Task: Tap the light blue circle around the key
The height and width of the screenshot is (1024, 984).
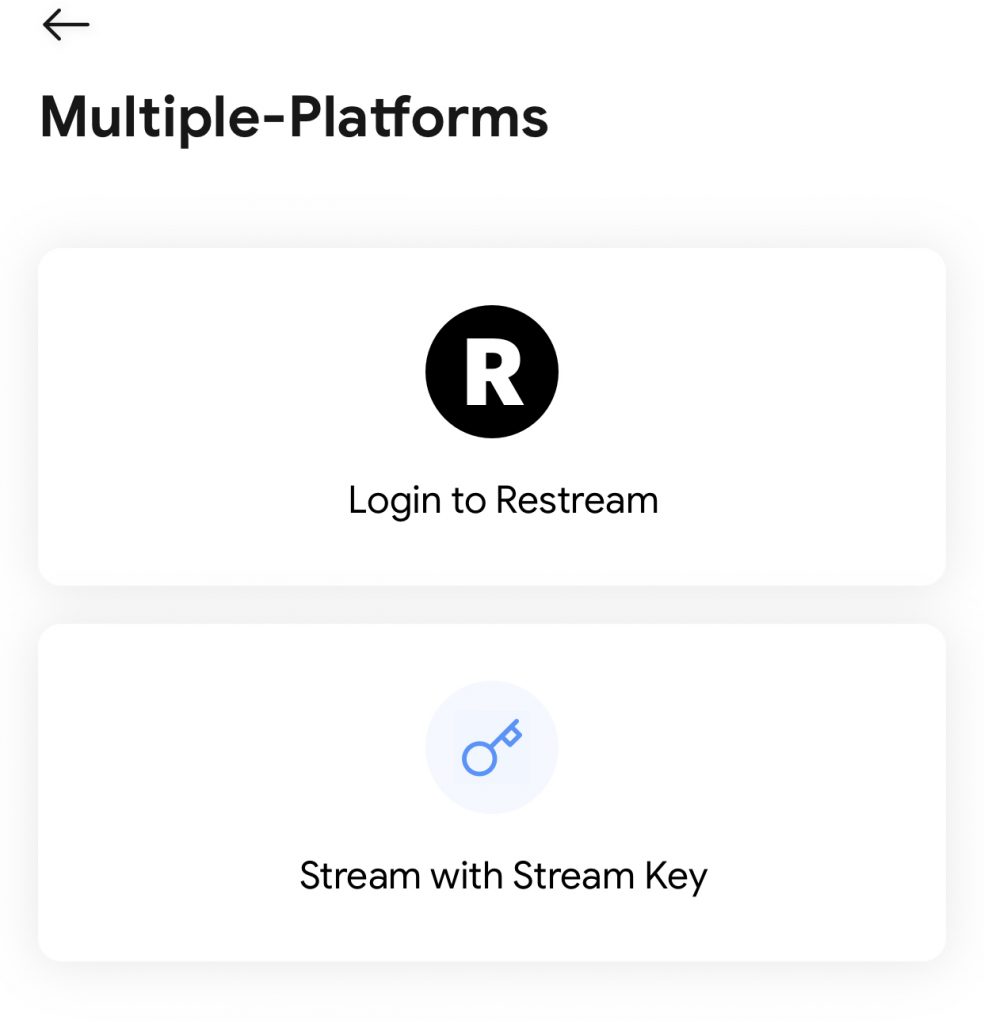Action: [492, 748]
